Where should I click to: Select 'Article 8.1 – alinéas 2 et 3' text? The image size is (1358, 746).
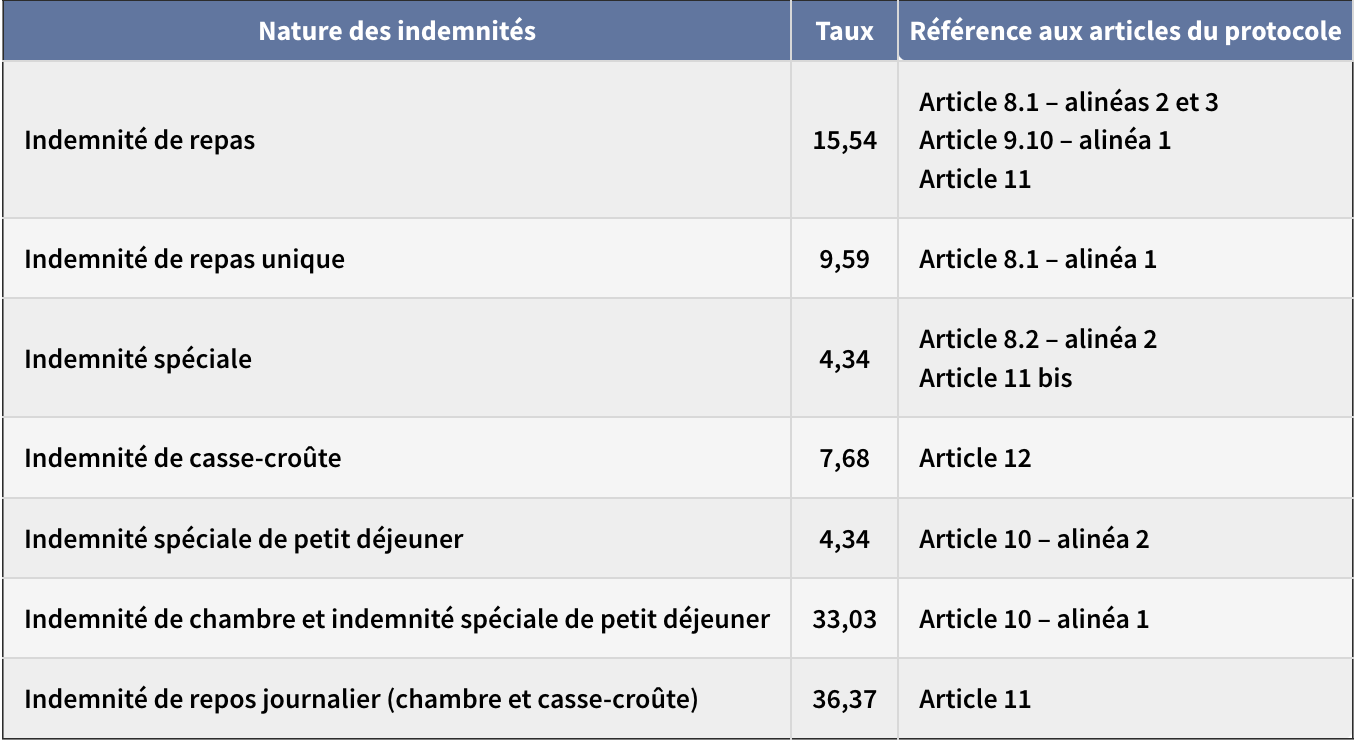coord(1068,102)
